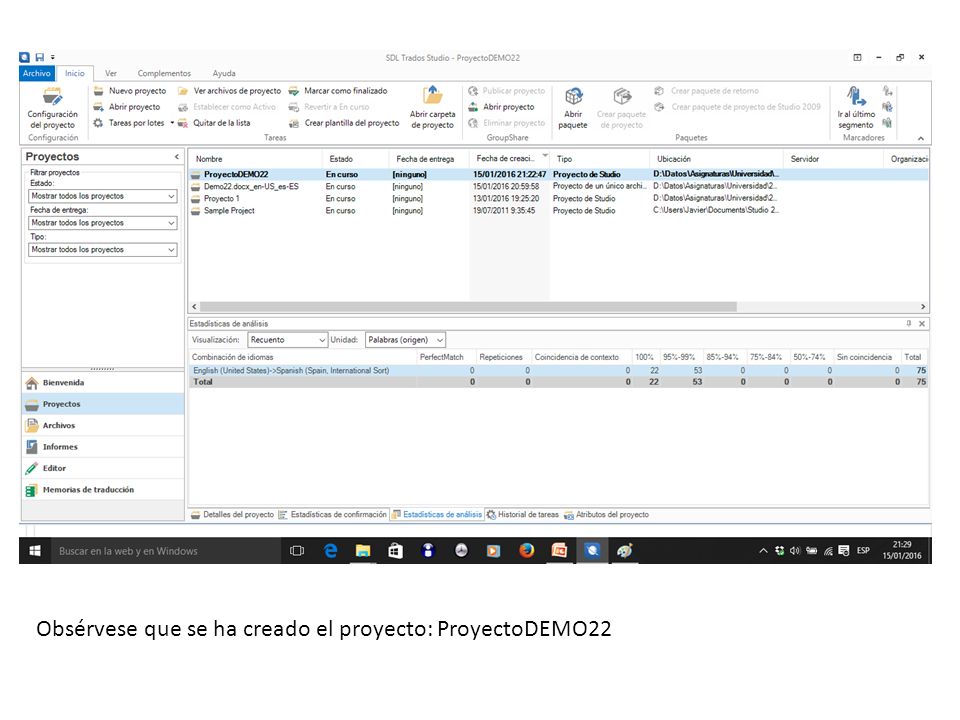Click the project list's scroll right arrow
The image size is (960, 720).
923,306
